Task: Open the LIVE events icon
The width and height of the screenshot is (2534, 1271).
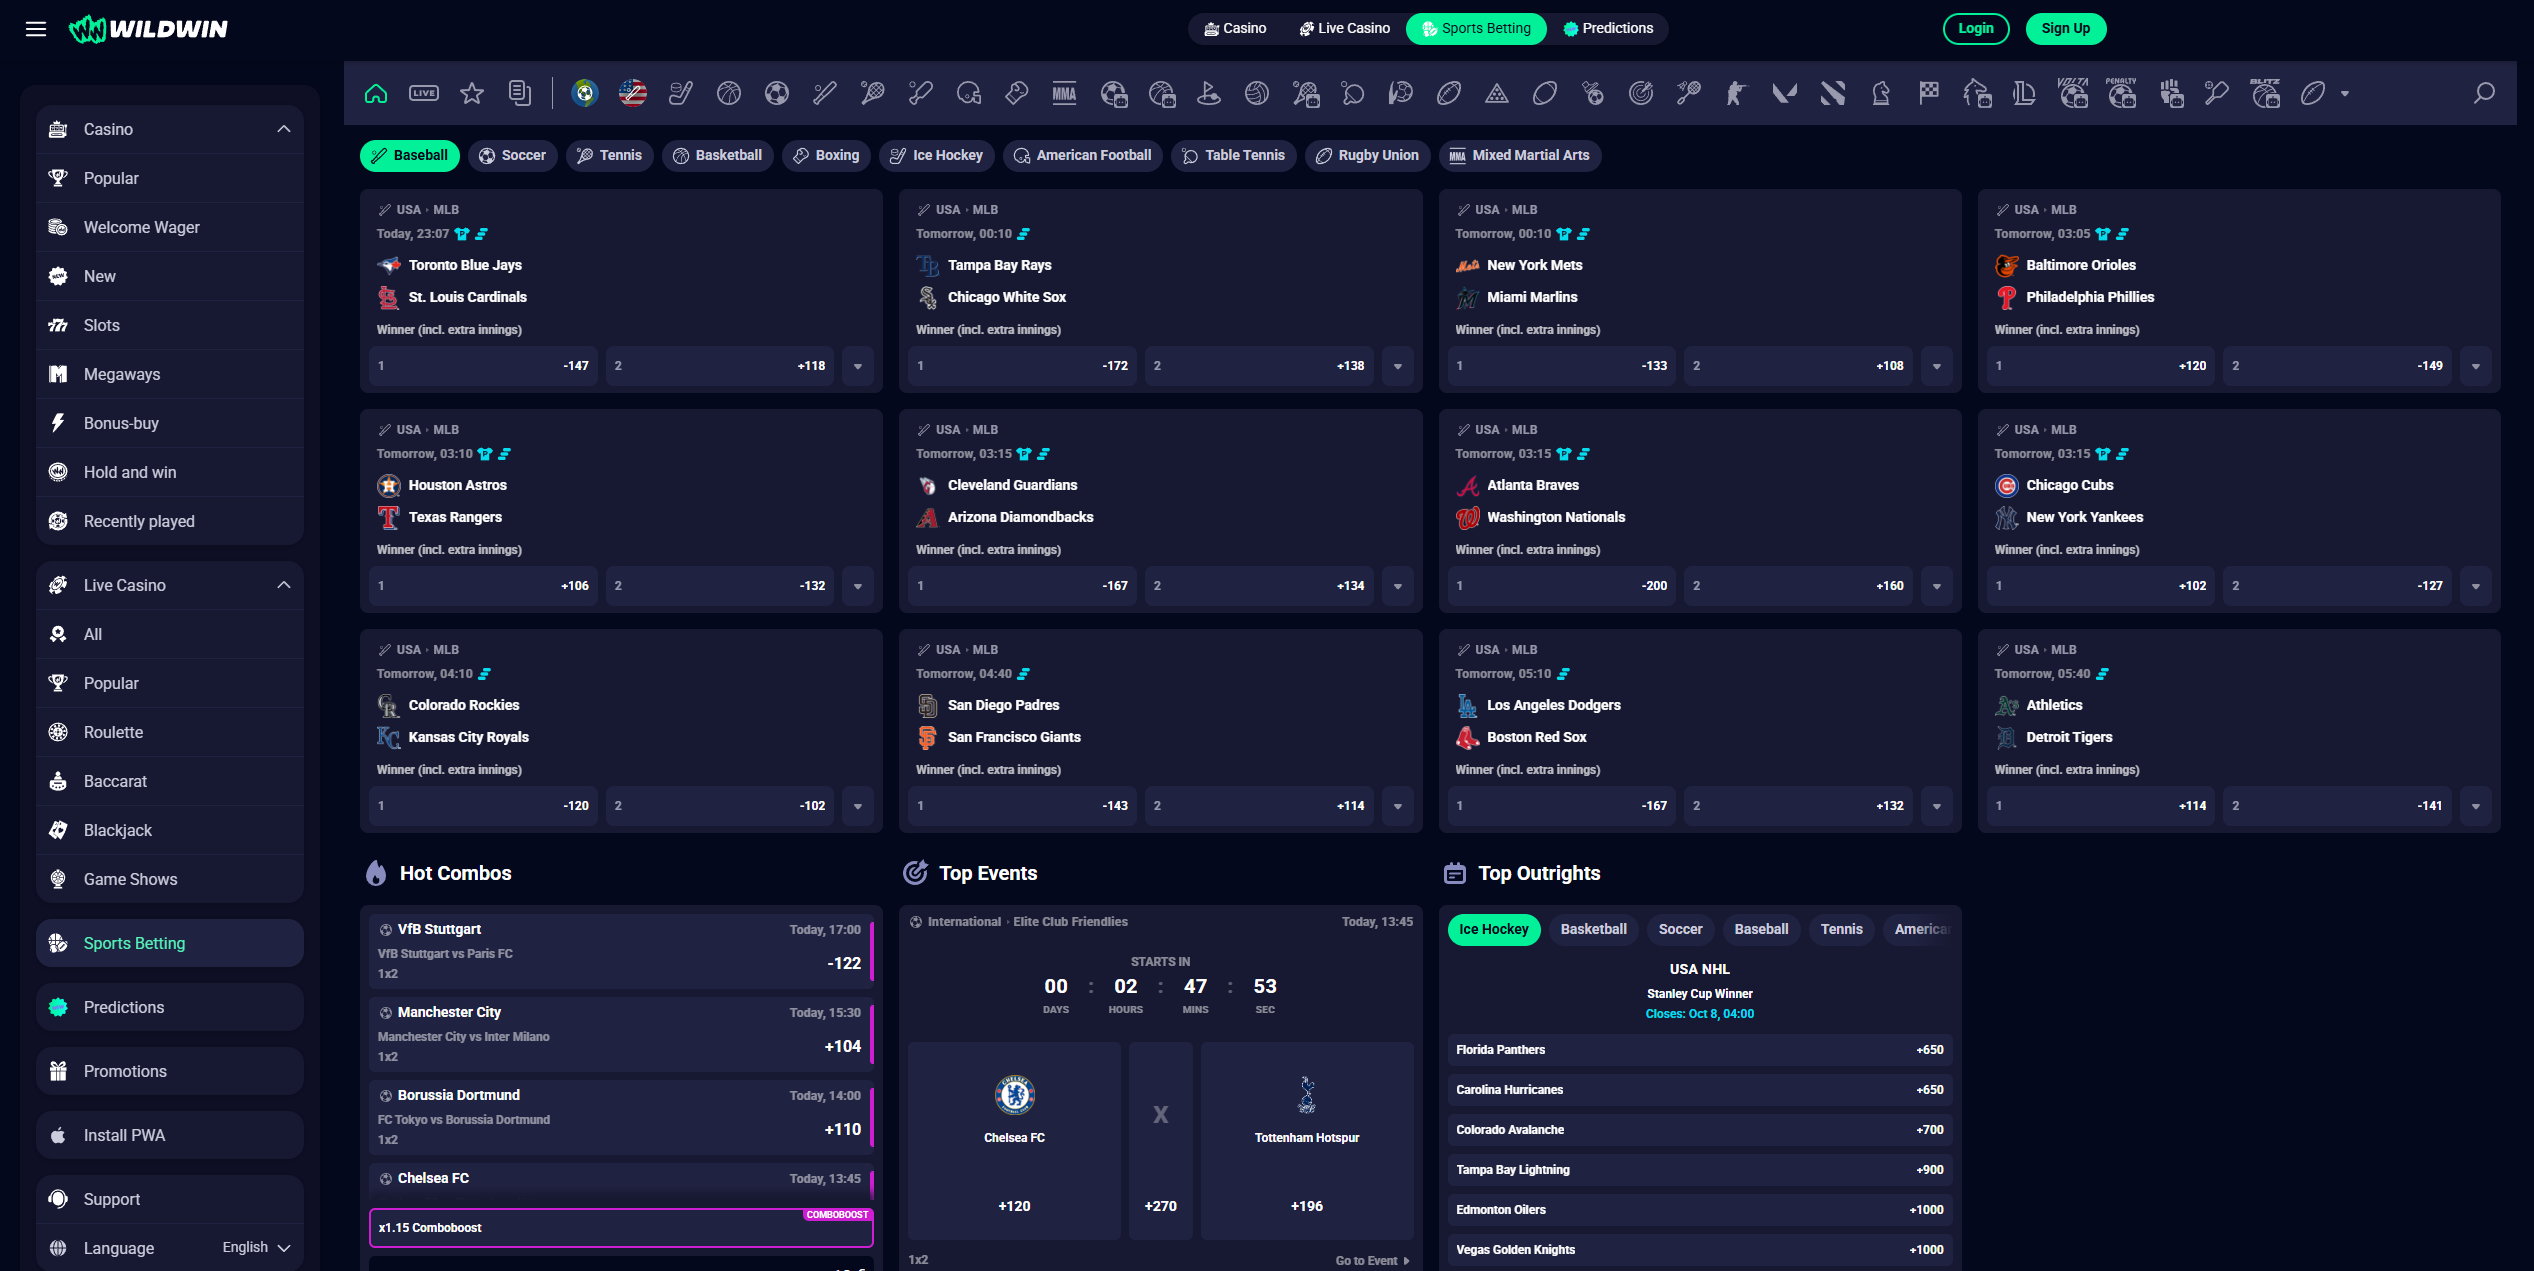Action: 424,94
